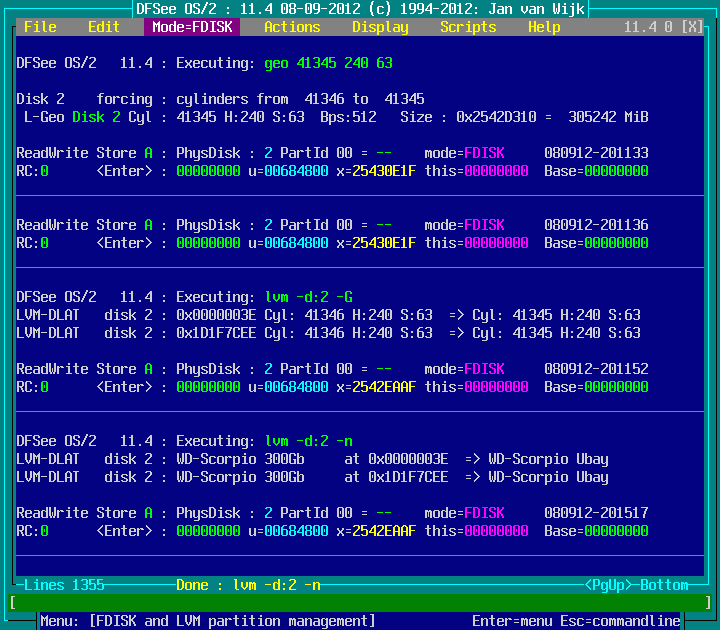Select the Mode=FDISK menu item
Viewport: 720px width, 630px height.
tap(192, 27)
